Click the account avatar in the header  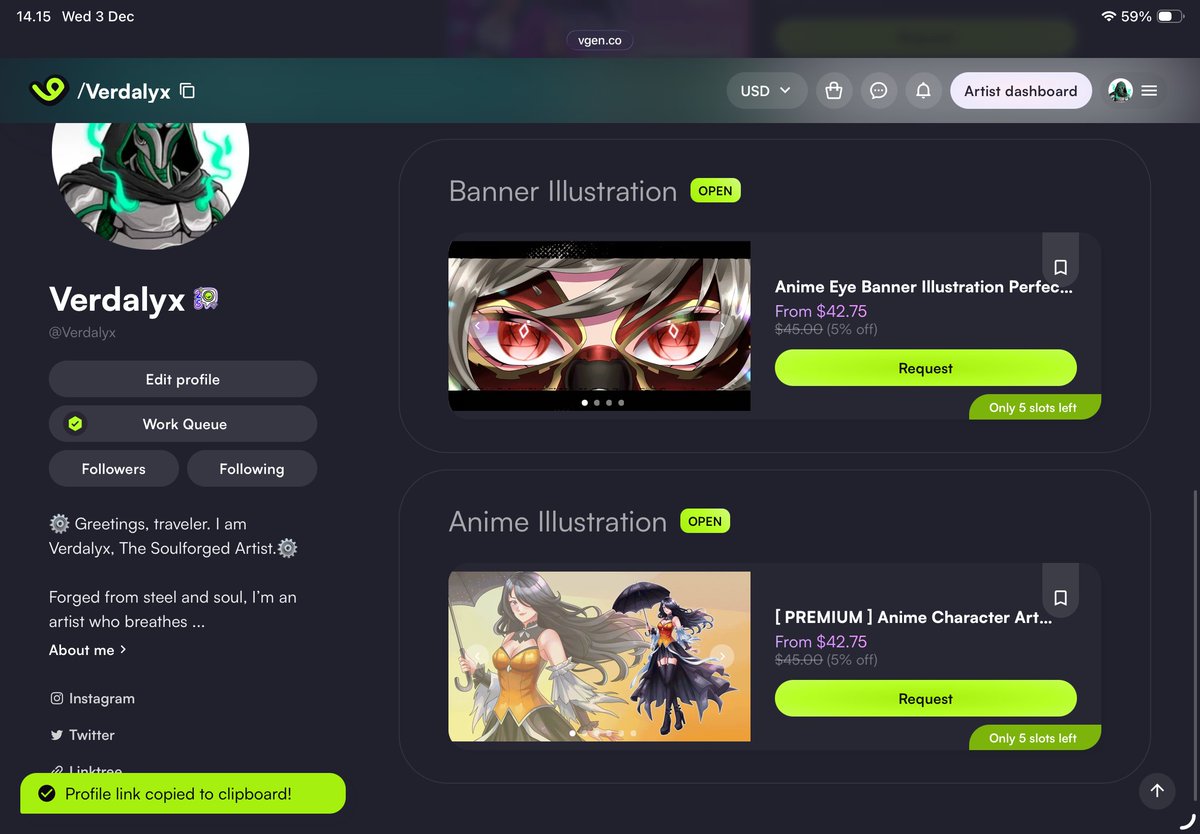click(1120, 91)
